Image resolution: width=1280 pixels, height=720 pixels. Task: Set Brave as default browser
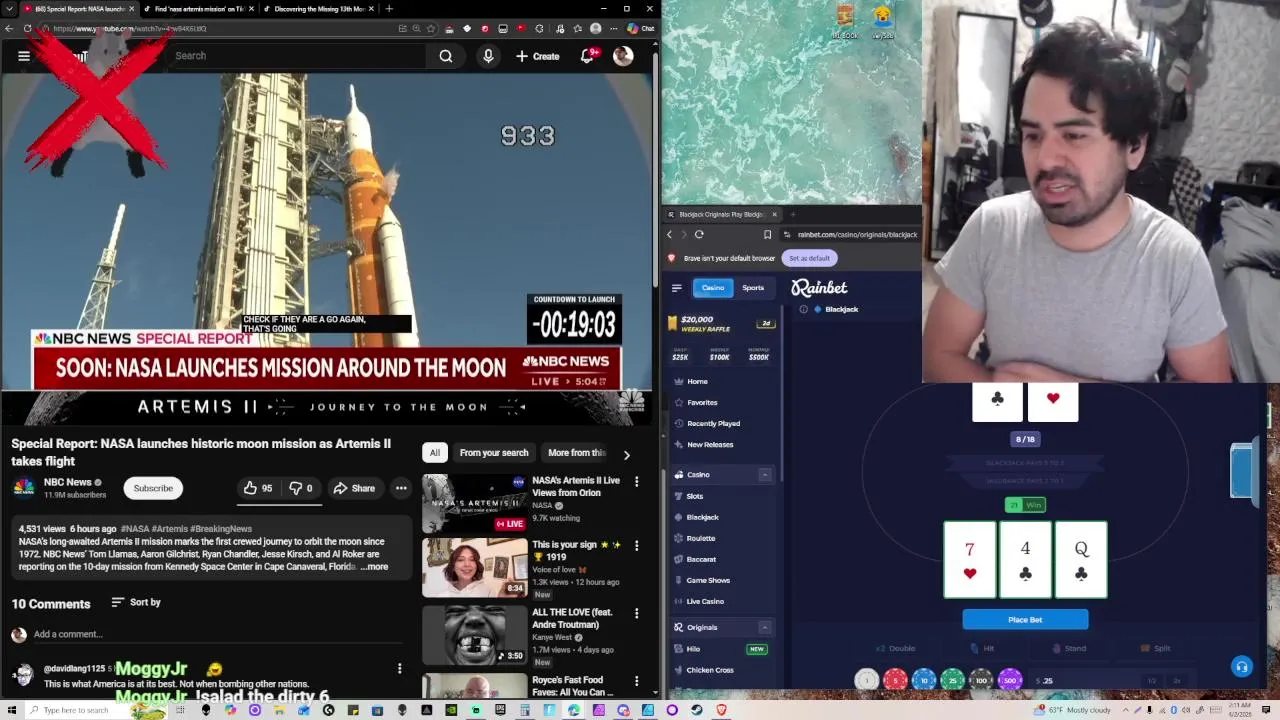(809, 258)
